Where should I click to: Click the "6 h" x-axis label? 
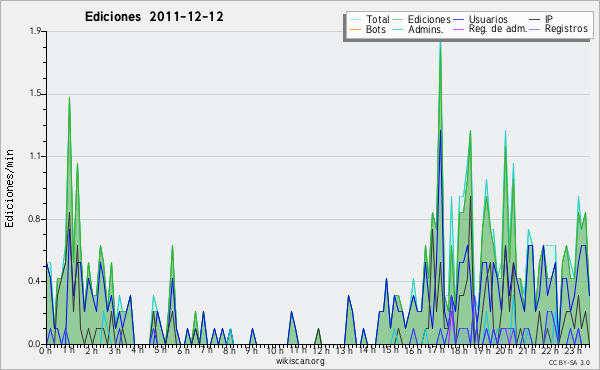[183, 350]
